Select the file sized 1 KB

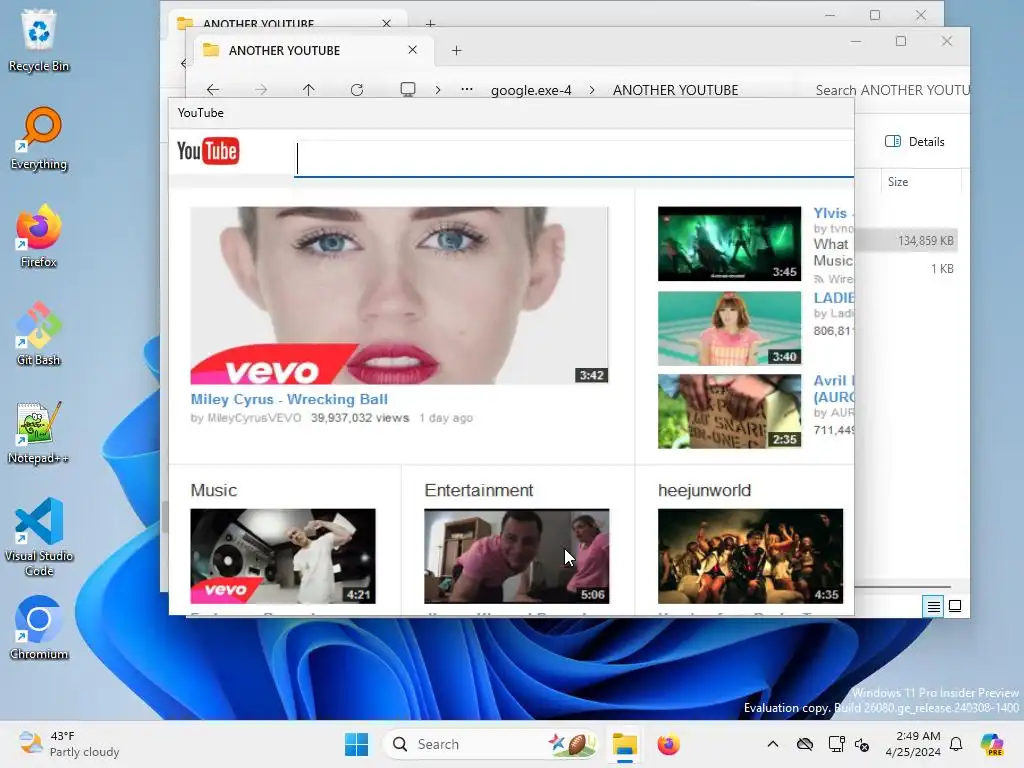pos(906,269)
